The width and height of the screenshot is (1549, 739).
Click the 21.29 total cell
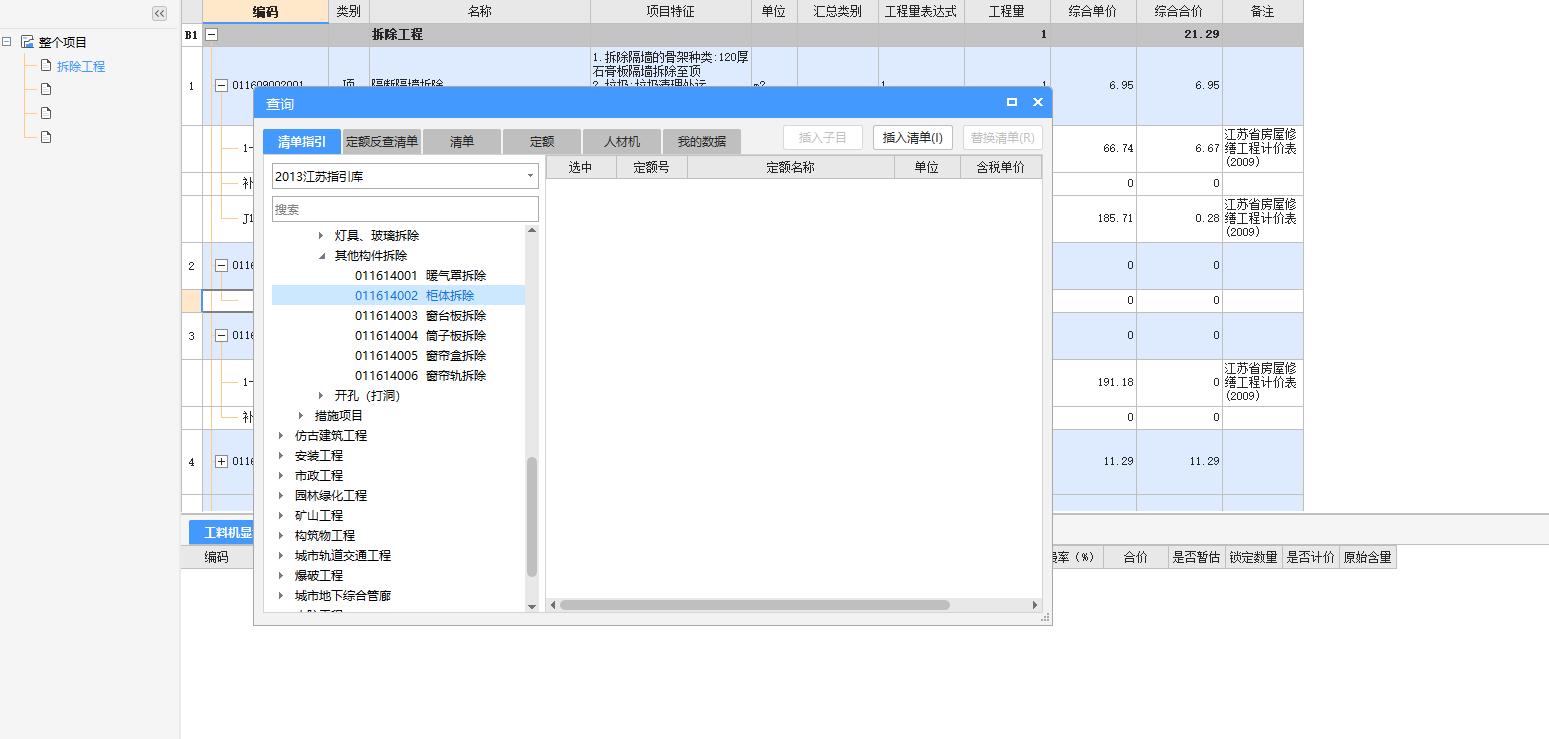click(x=1179, y=34)
